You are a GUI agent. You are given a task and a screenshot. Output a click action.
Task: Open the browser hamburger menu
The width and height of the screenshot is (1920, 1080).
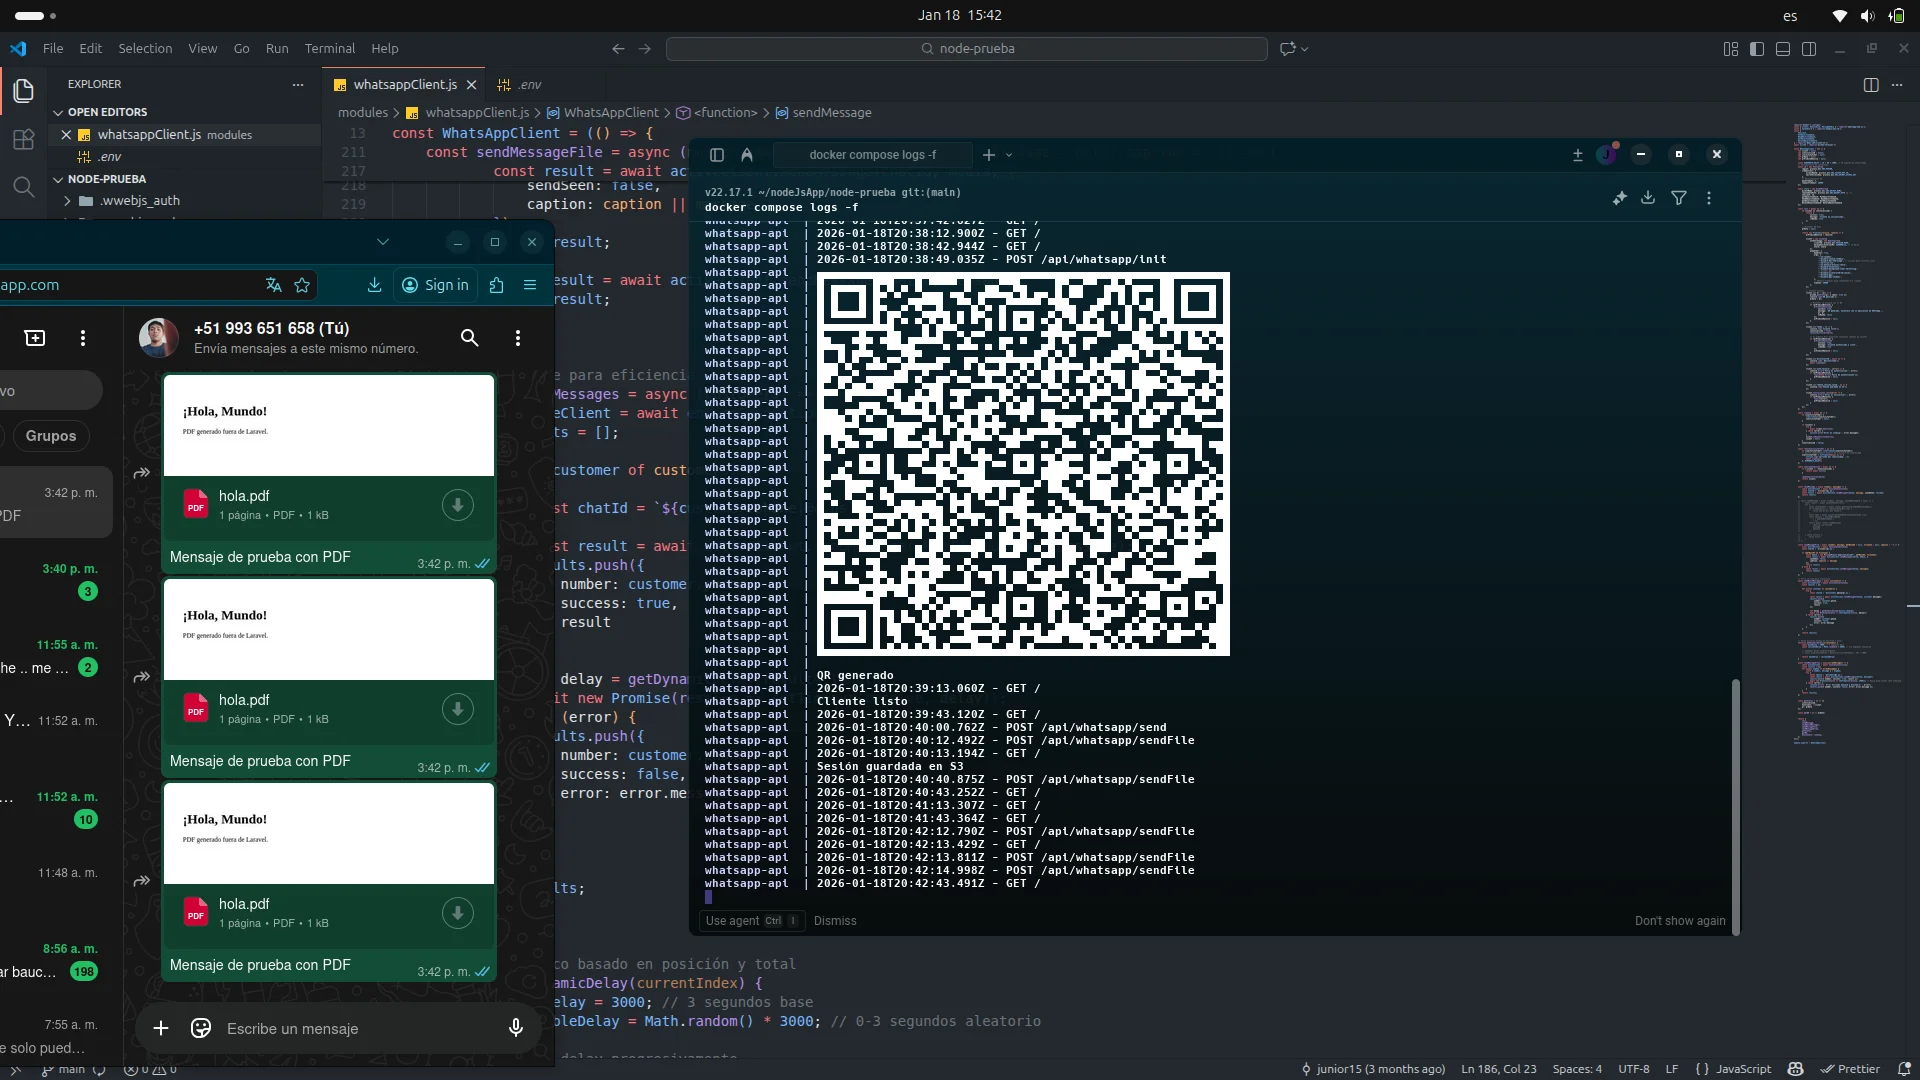point(530,285)
